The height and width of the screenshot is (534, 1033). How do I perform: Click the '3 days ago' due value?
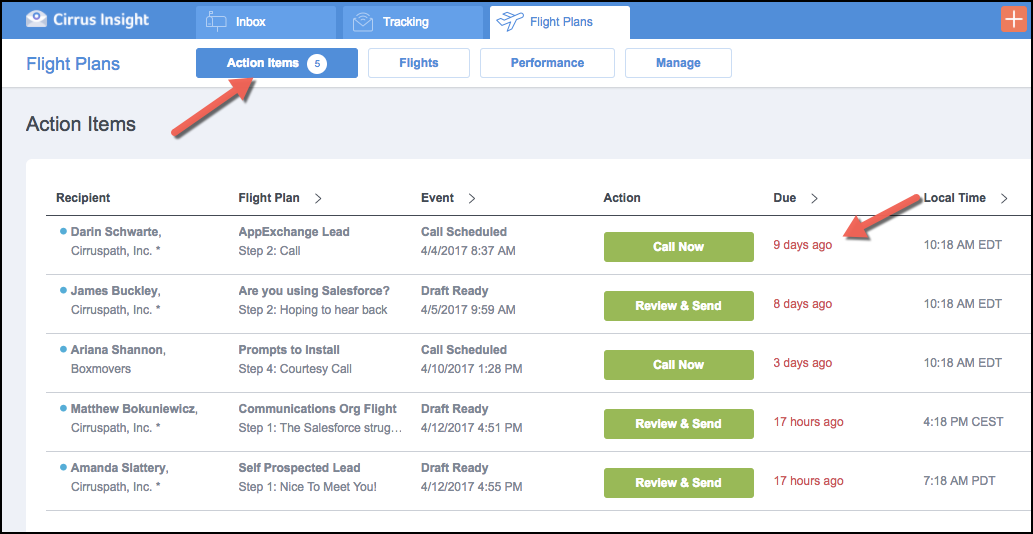point(802,363)
